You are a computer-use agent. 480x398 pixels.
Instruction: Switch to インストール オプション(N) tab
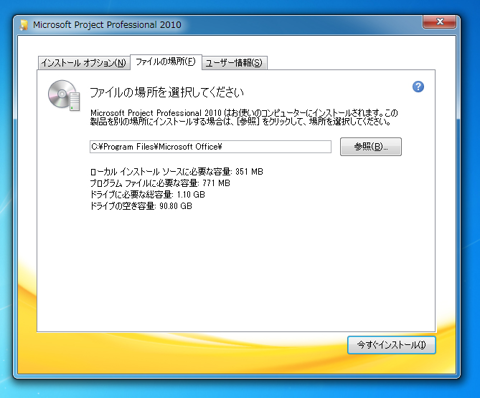[83, 63]
